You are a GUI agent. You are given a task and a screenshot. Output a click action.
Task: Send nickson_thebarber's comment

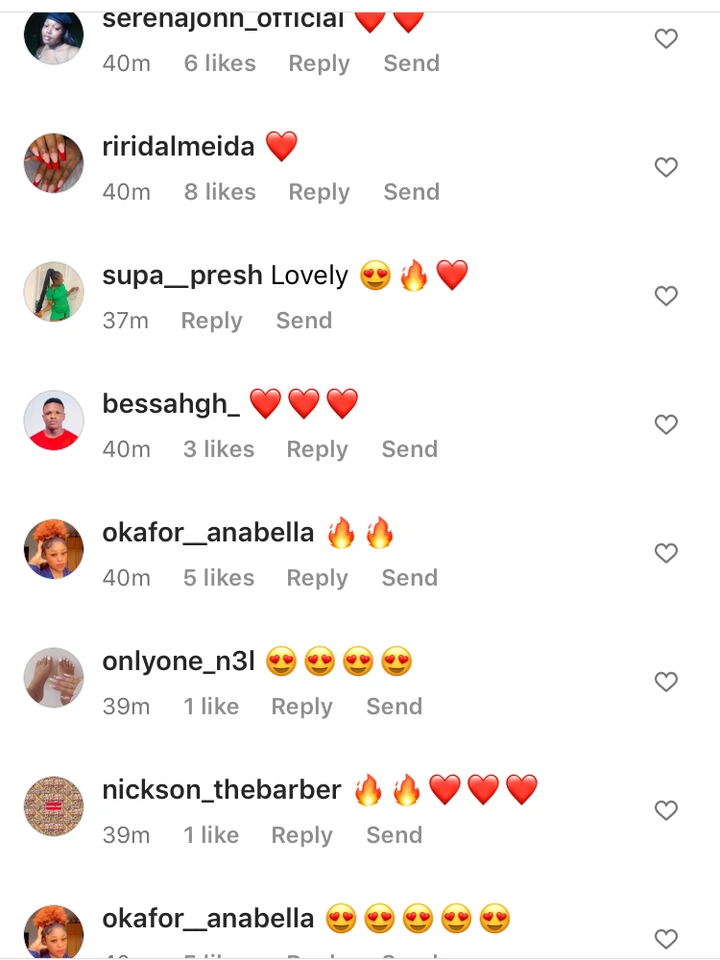point(394,834)
